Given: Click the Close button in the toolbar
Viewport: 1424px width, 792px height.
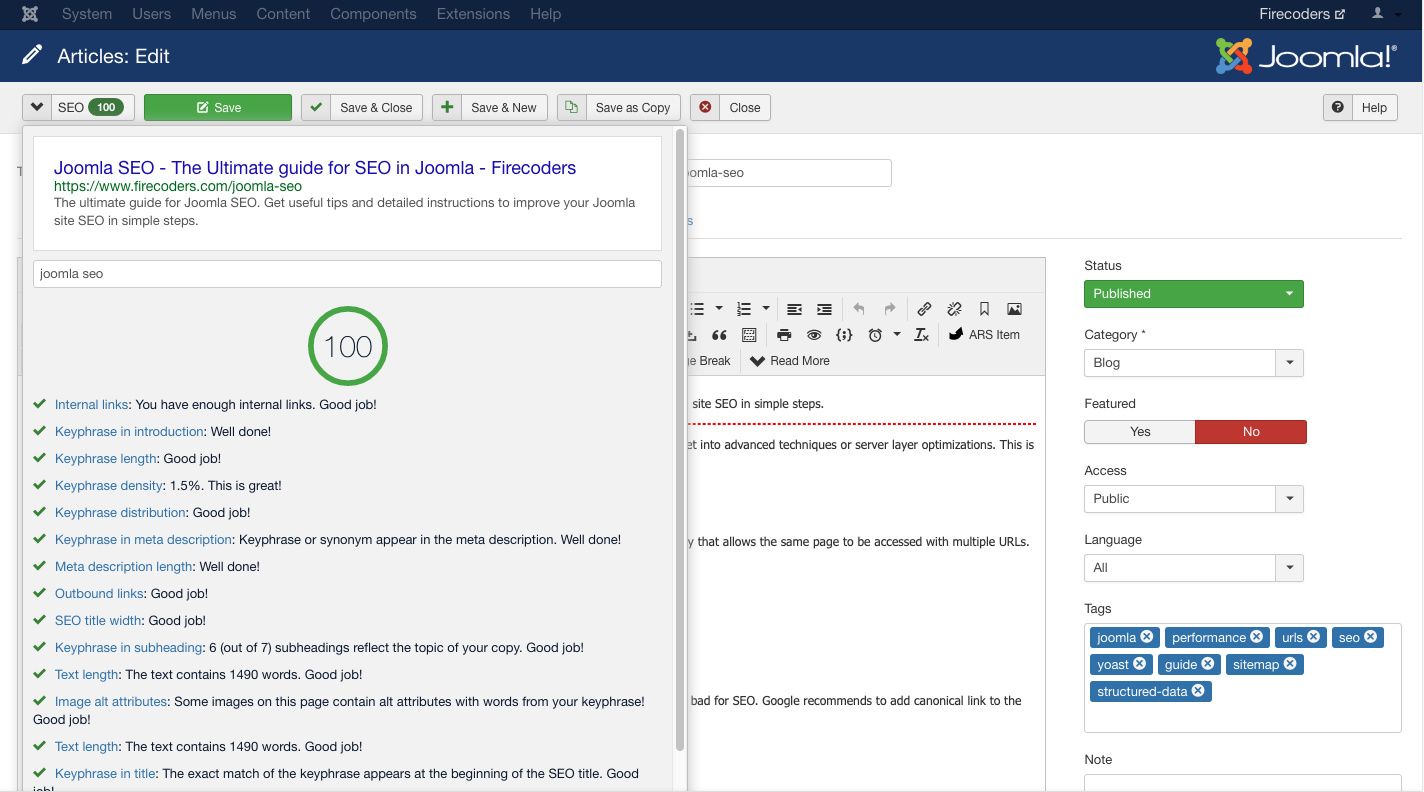Looking at the screenshot, I should tap(731, 108).
